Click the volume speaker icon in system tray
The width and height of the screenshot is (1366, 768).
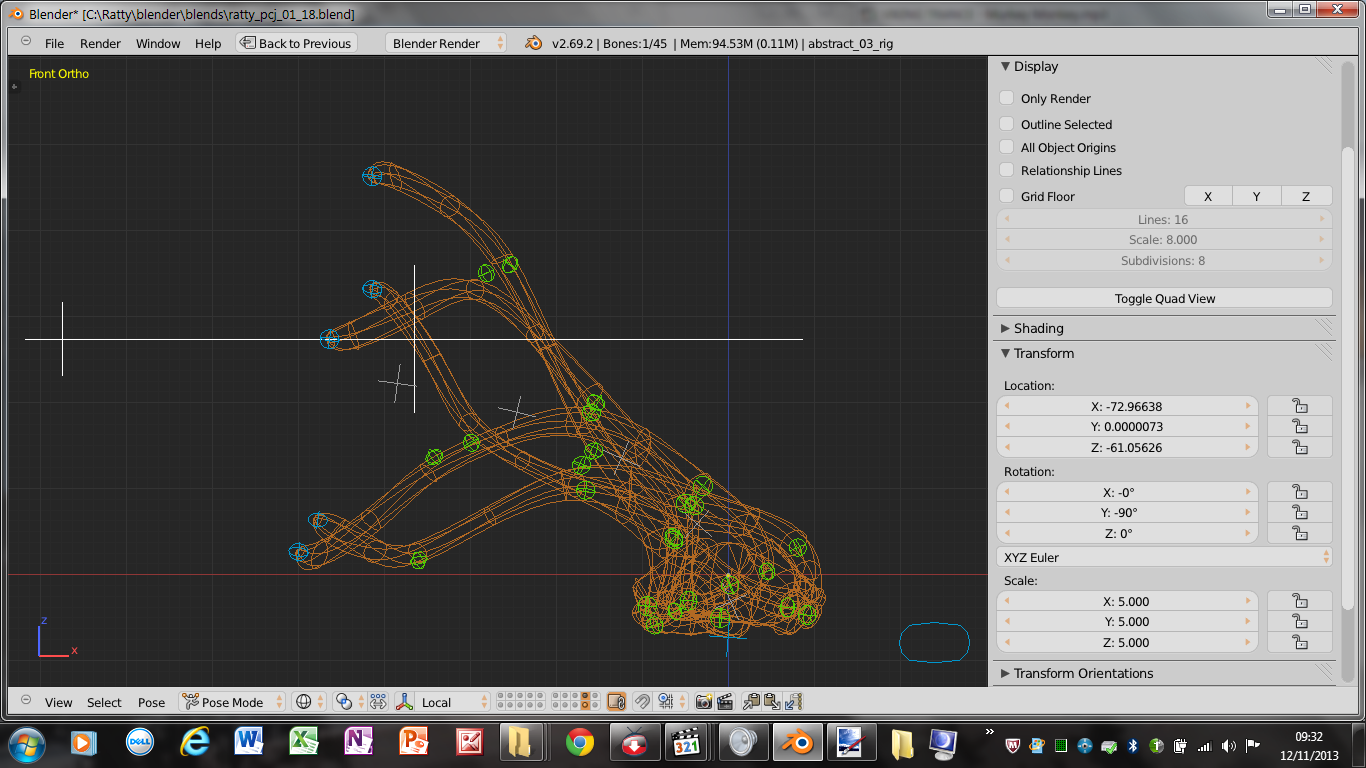click(x=1228, y=745)
